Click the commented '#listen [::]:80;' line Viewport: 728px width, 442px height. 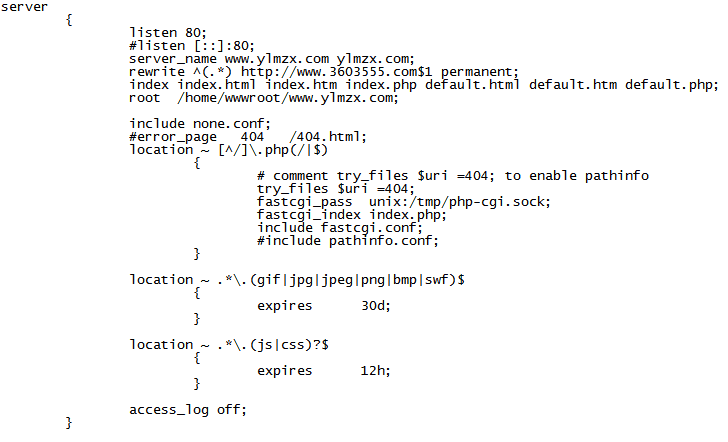[192, 46]
